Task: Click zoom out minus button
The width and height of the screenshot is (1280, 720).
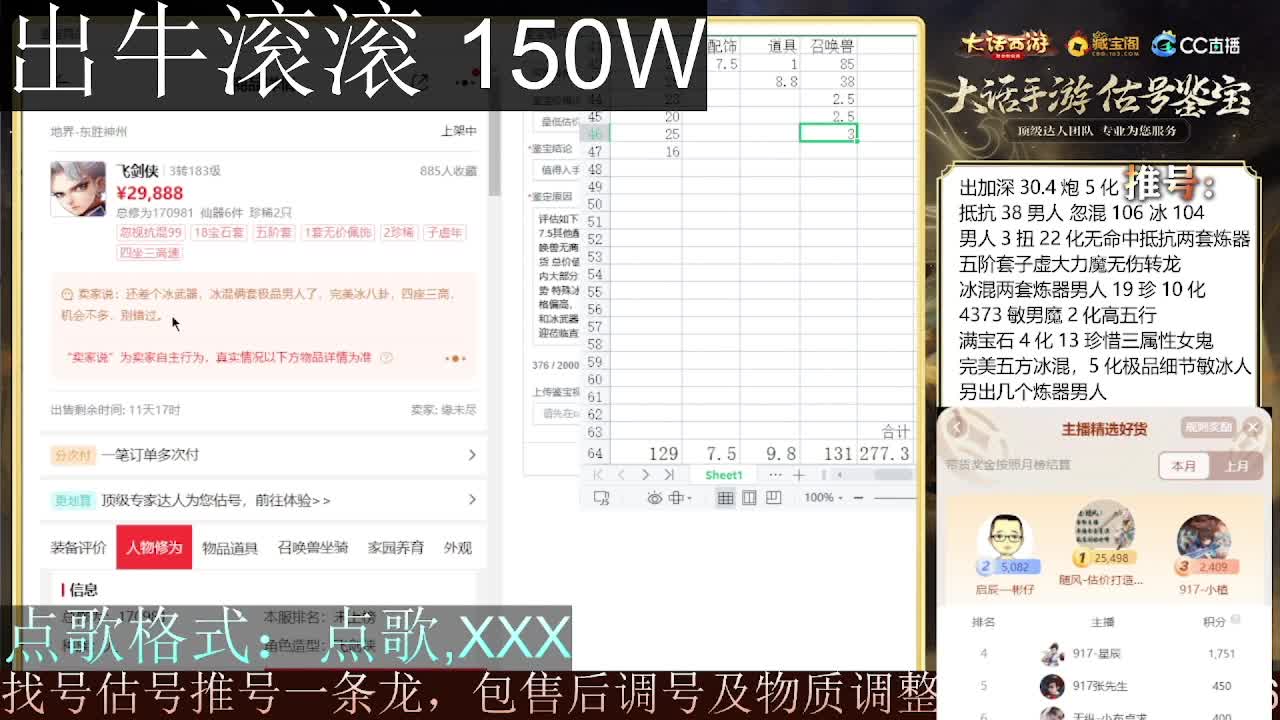Action: coord(860,498)
